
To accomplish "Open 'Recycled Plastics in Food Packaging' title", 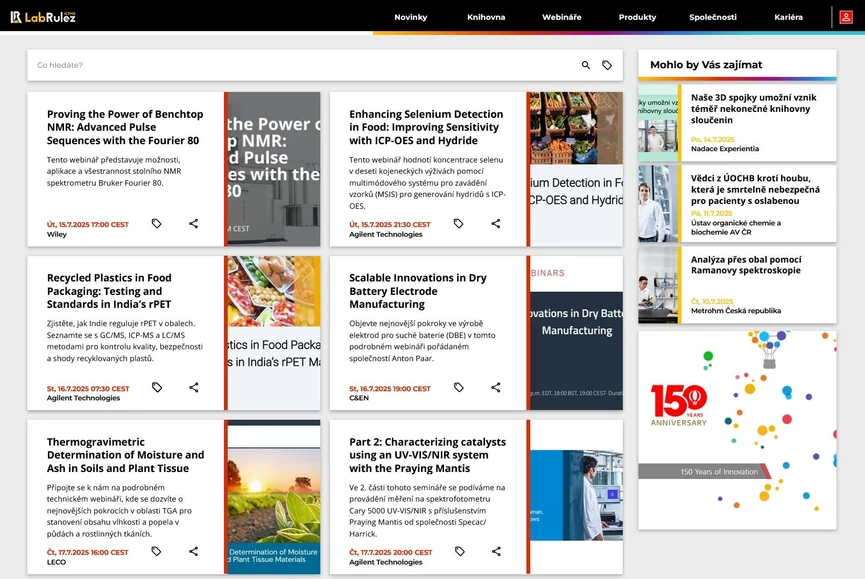I will click(x=109, y=291).
